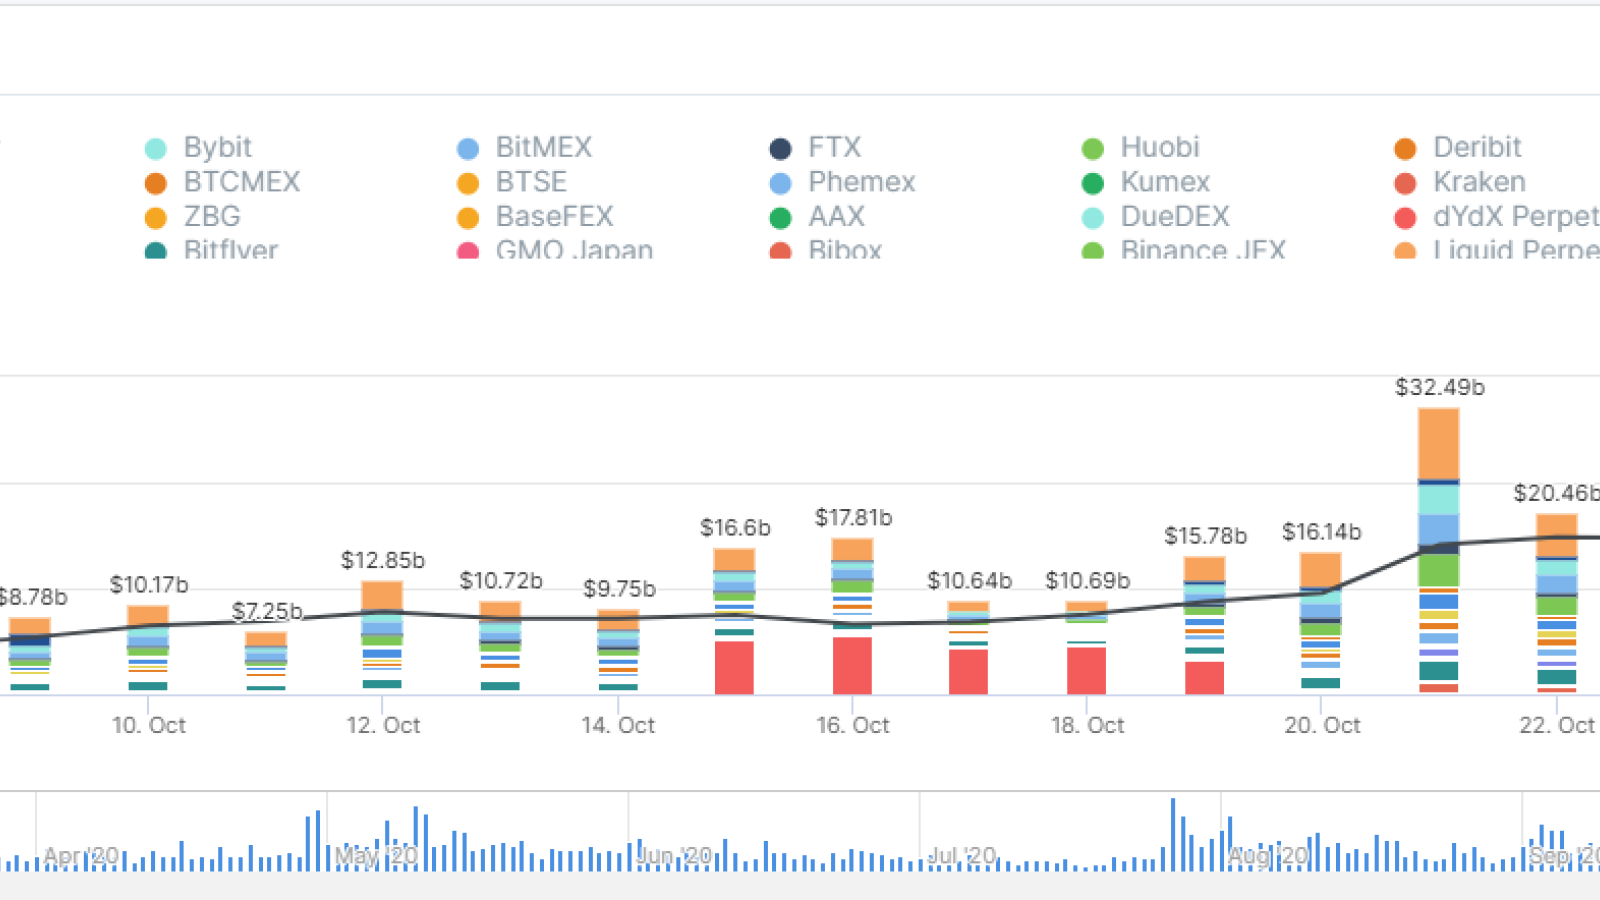Viewport: 1600px width, 900px height.
Task: Click the May '20 marker in the navigator
Action: [376, 856]
